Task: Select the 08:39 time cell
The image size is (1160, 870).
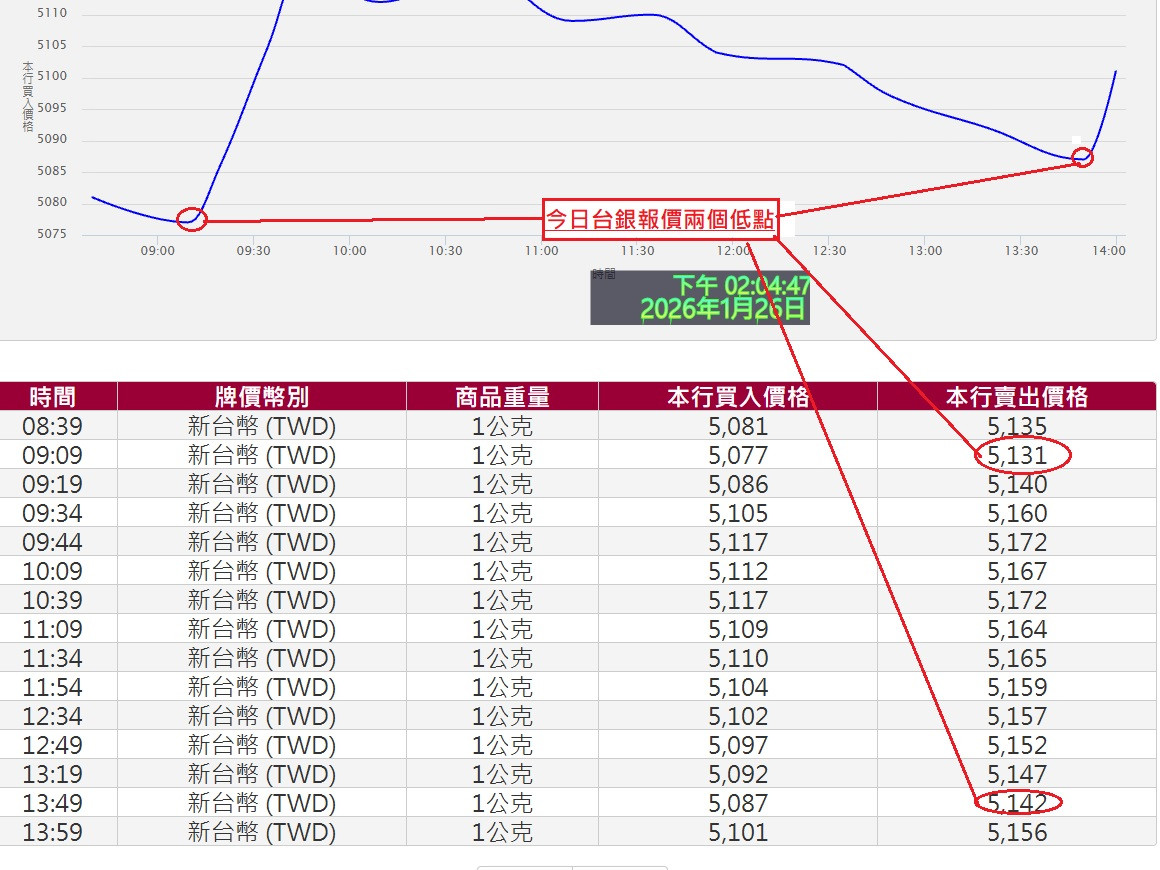Action: click(x=53, y=427)
